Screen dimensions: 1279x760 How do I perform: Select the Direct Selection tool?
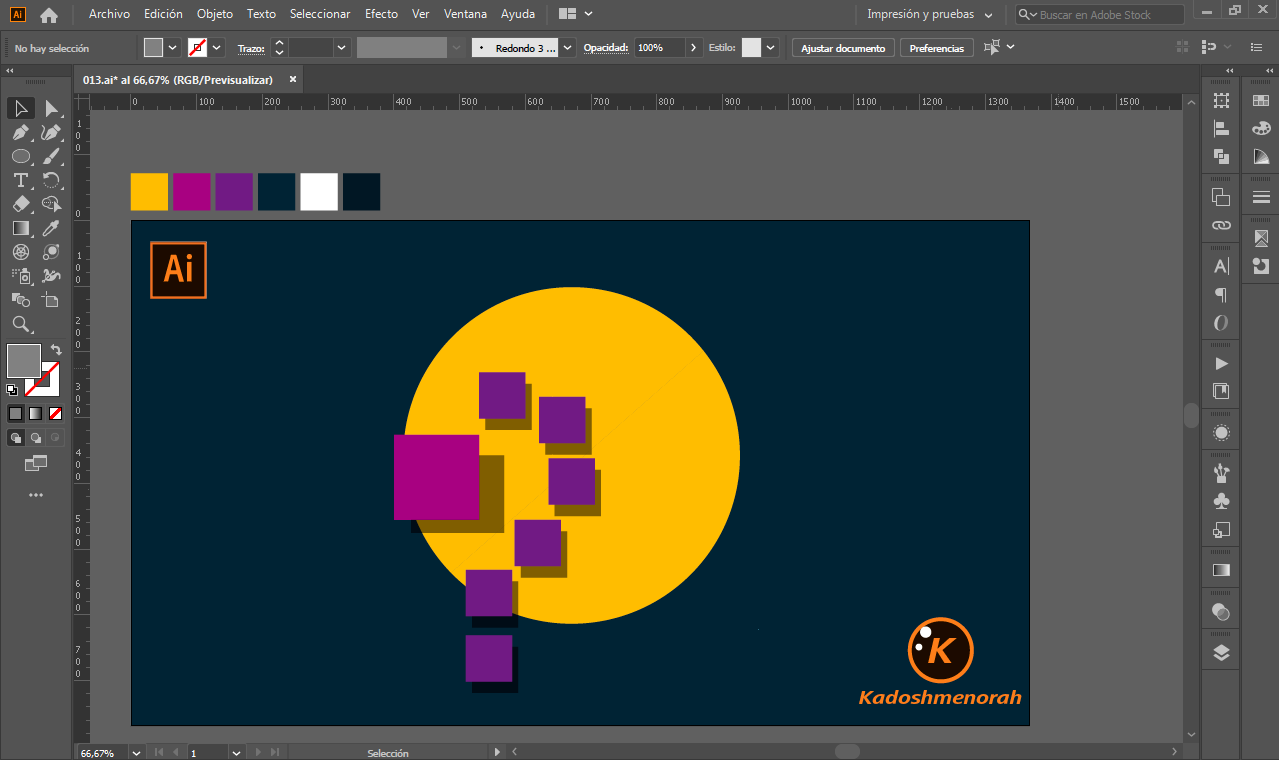coord(51,108)
